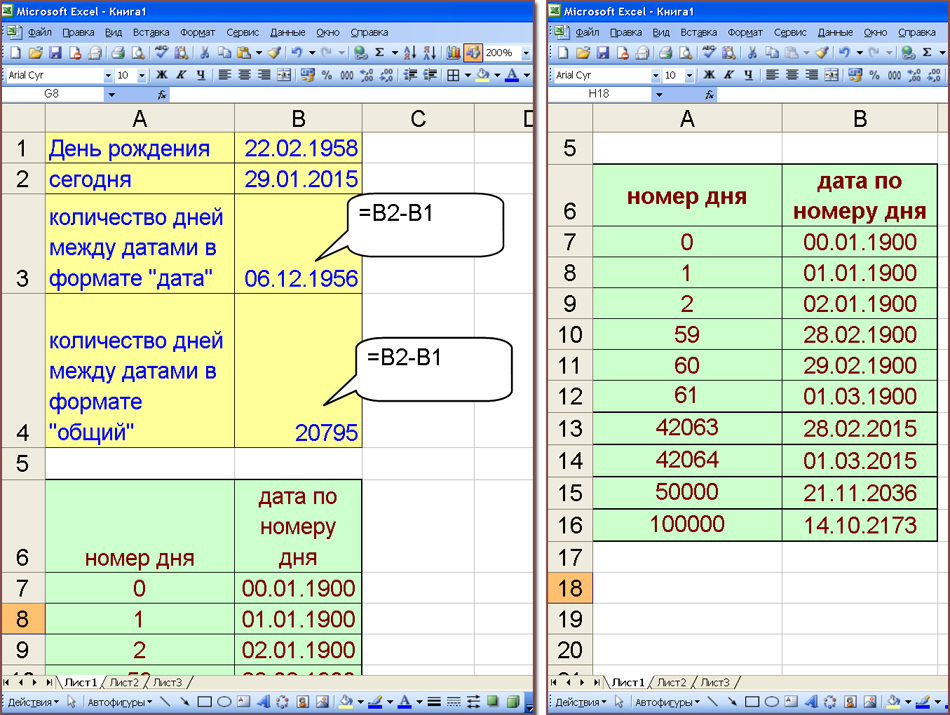
Task: Toggle Drawing toolbar button in left window
Action: pos(473,53)
